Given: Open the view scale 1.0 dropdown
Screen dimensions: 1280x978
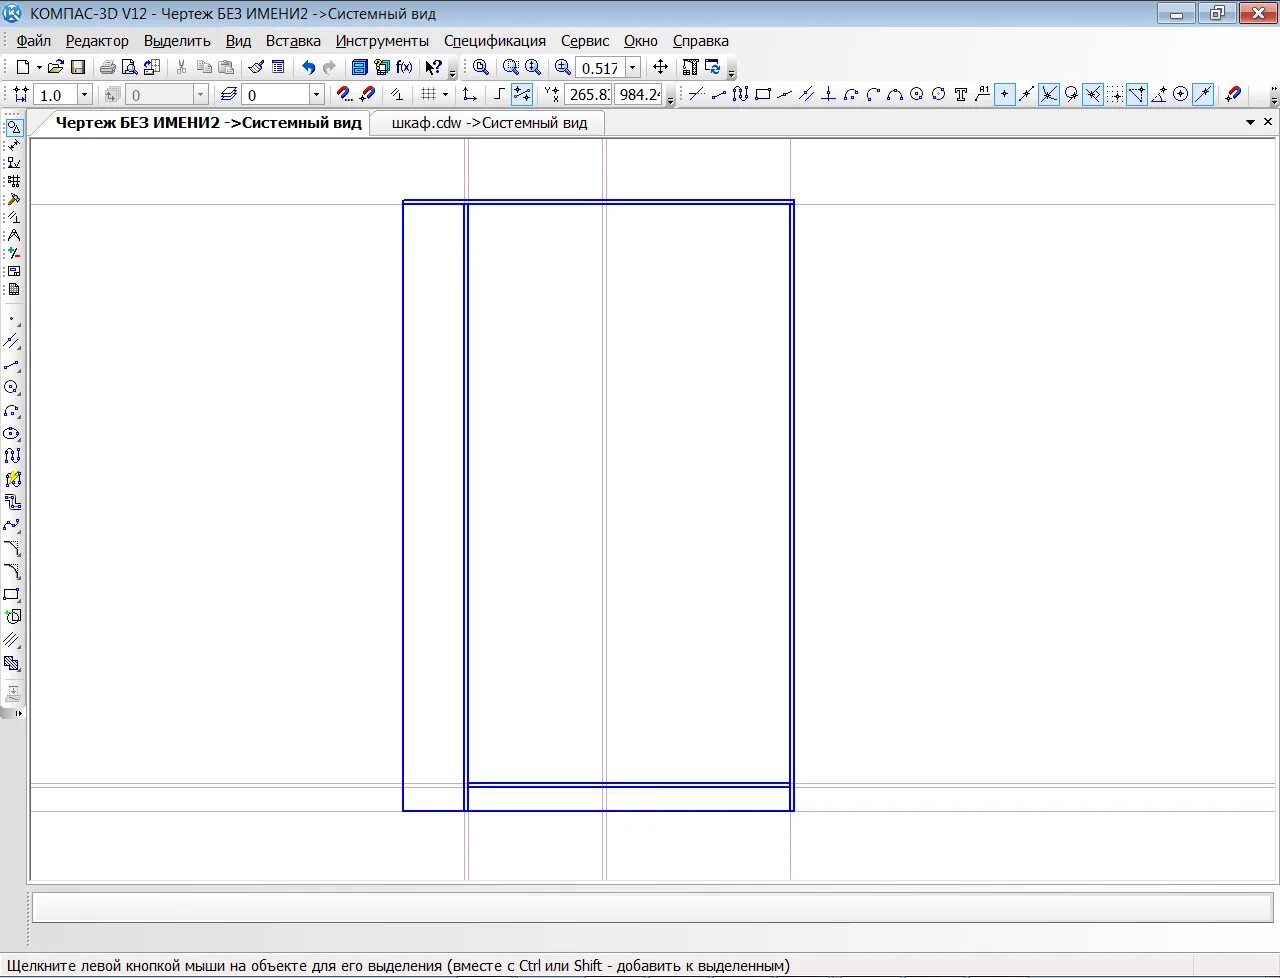Looking at the screenshot, I should pos(84,94).
